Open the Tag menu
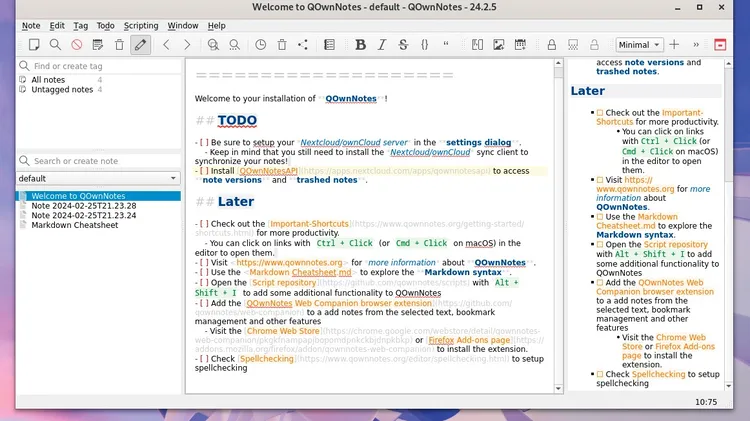750x421 pixels. [80, 26]
